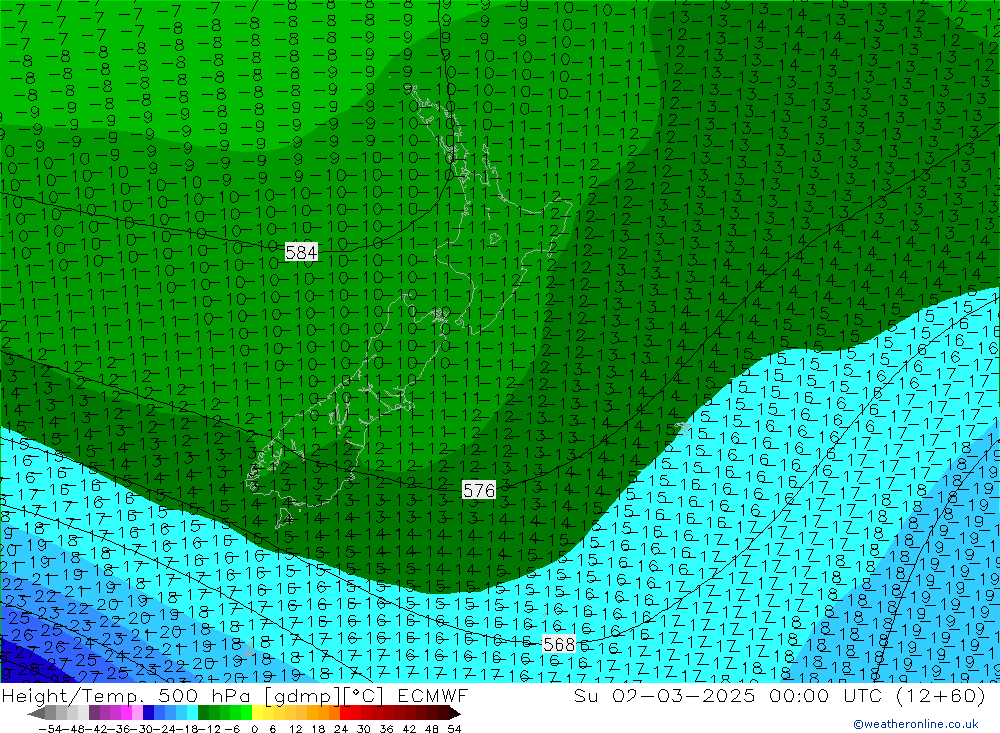Viewport: 1000px width, 733px height.
Task: Click the 54 legend value
Action: [454, 729]
